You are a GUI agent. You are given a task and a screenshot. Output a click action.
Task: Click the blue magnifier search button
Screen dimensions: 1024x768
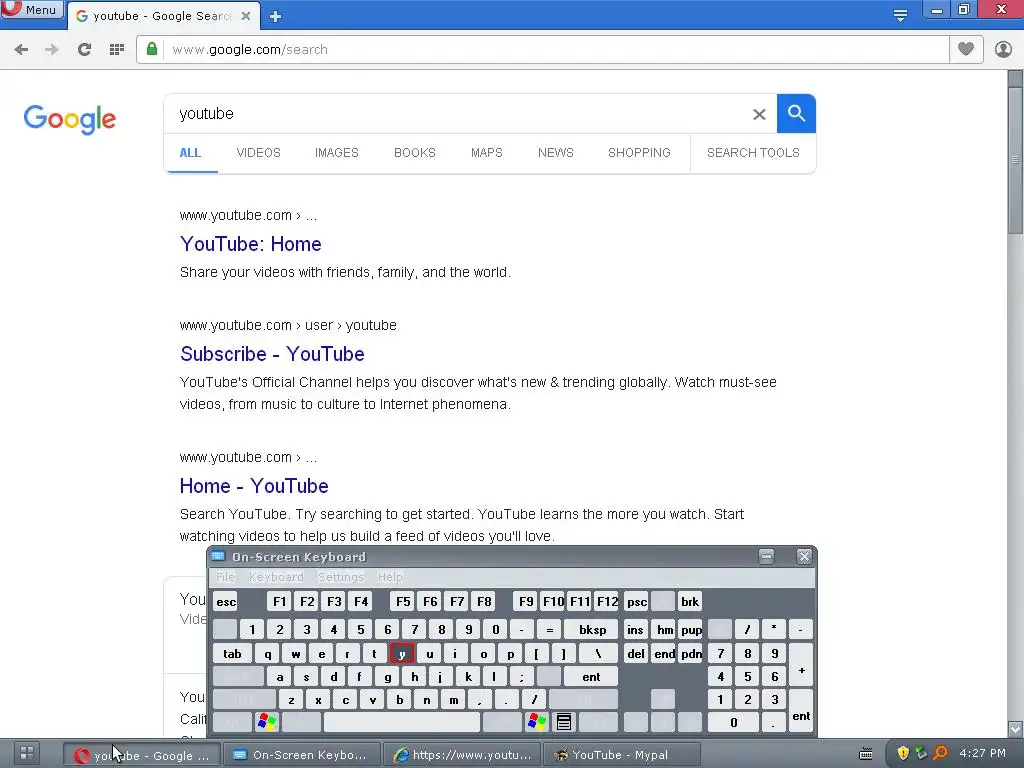[796, 114]
